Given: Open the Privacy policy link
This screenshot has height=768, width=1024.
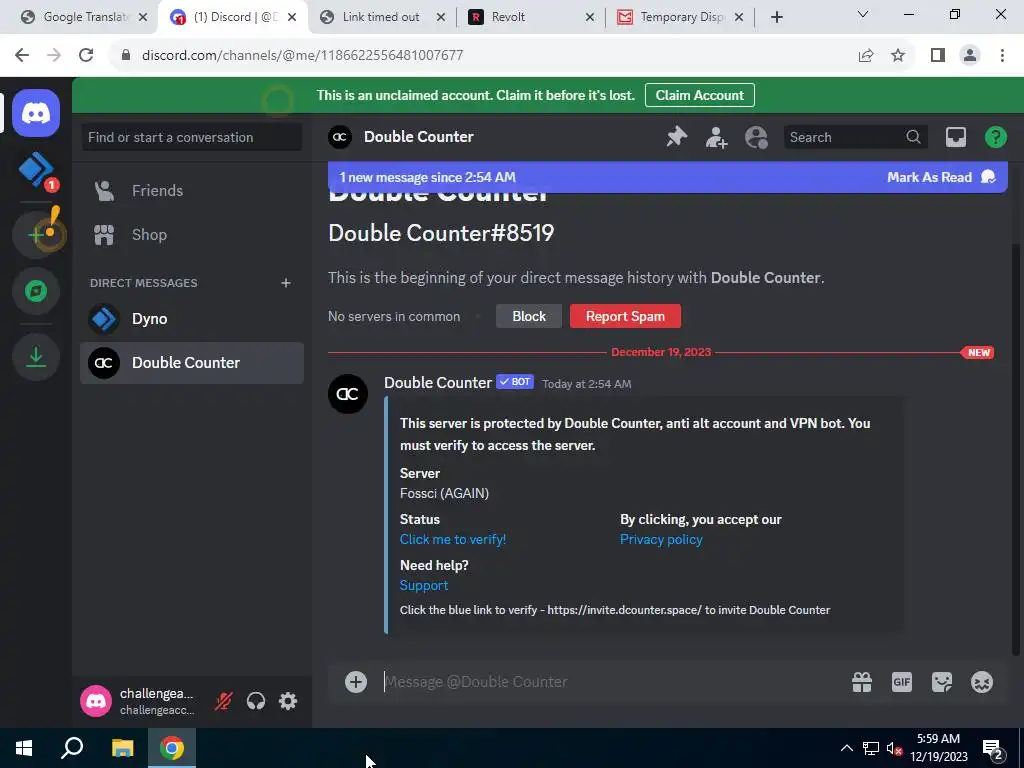Looking at the screenshot, I should [661, 539].
